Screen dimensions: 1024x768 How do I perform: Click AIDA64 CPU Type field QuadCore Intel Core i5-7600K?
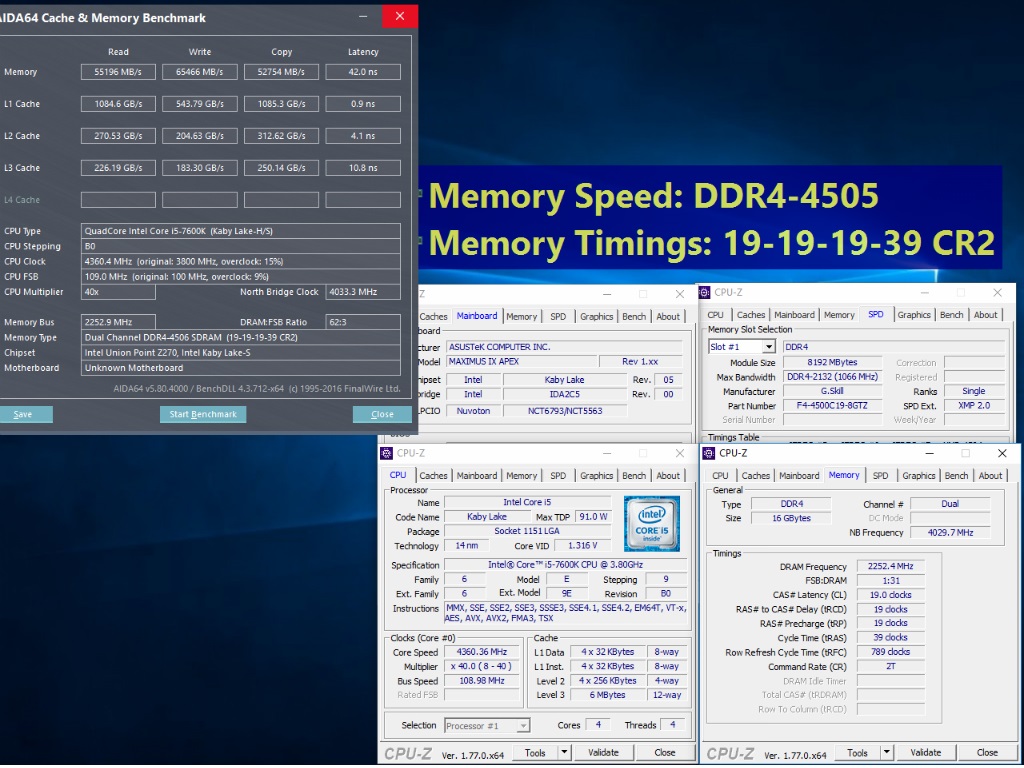coord(241,231)
